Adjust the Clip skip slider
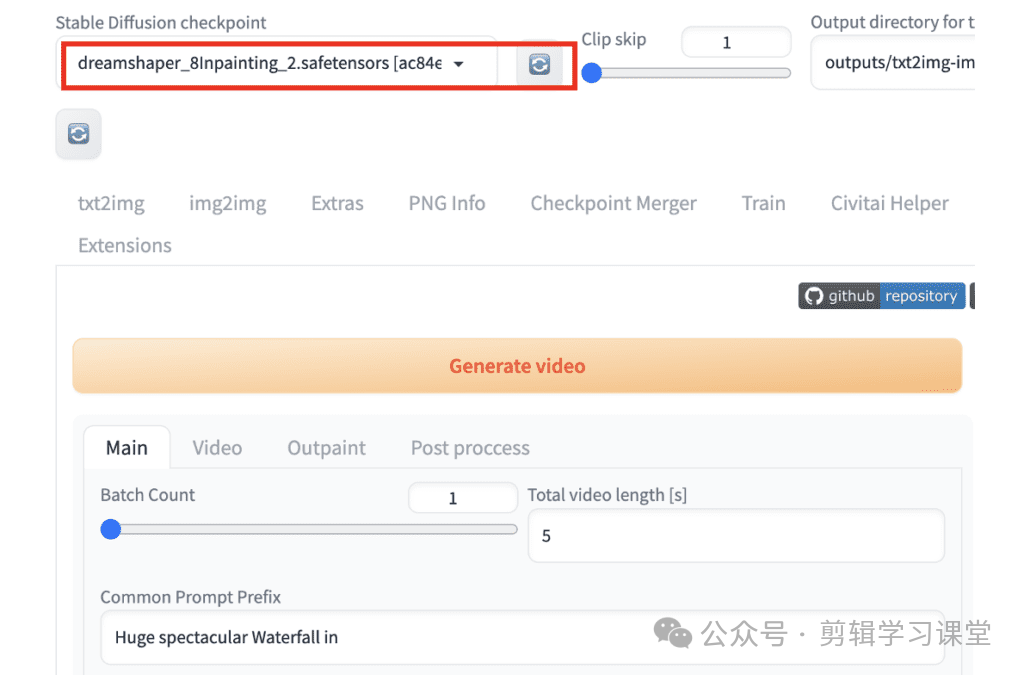The image size is (1024, 675). tap(686, 72)
